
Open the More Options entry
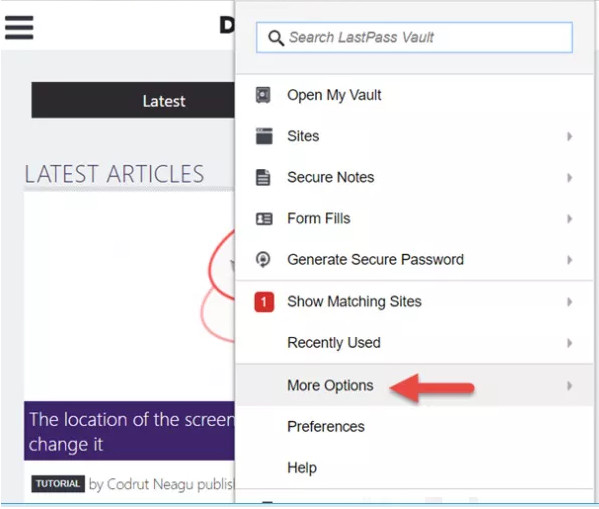tap(414, 385)
